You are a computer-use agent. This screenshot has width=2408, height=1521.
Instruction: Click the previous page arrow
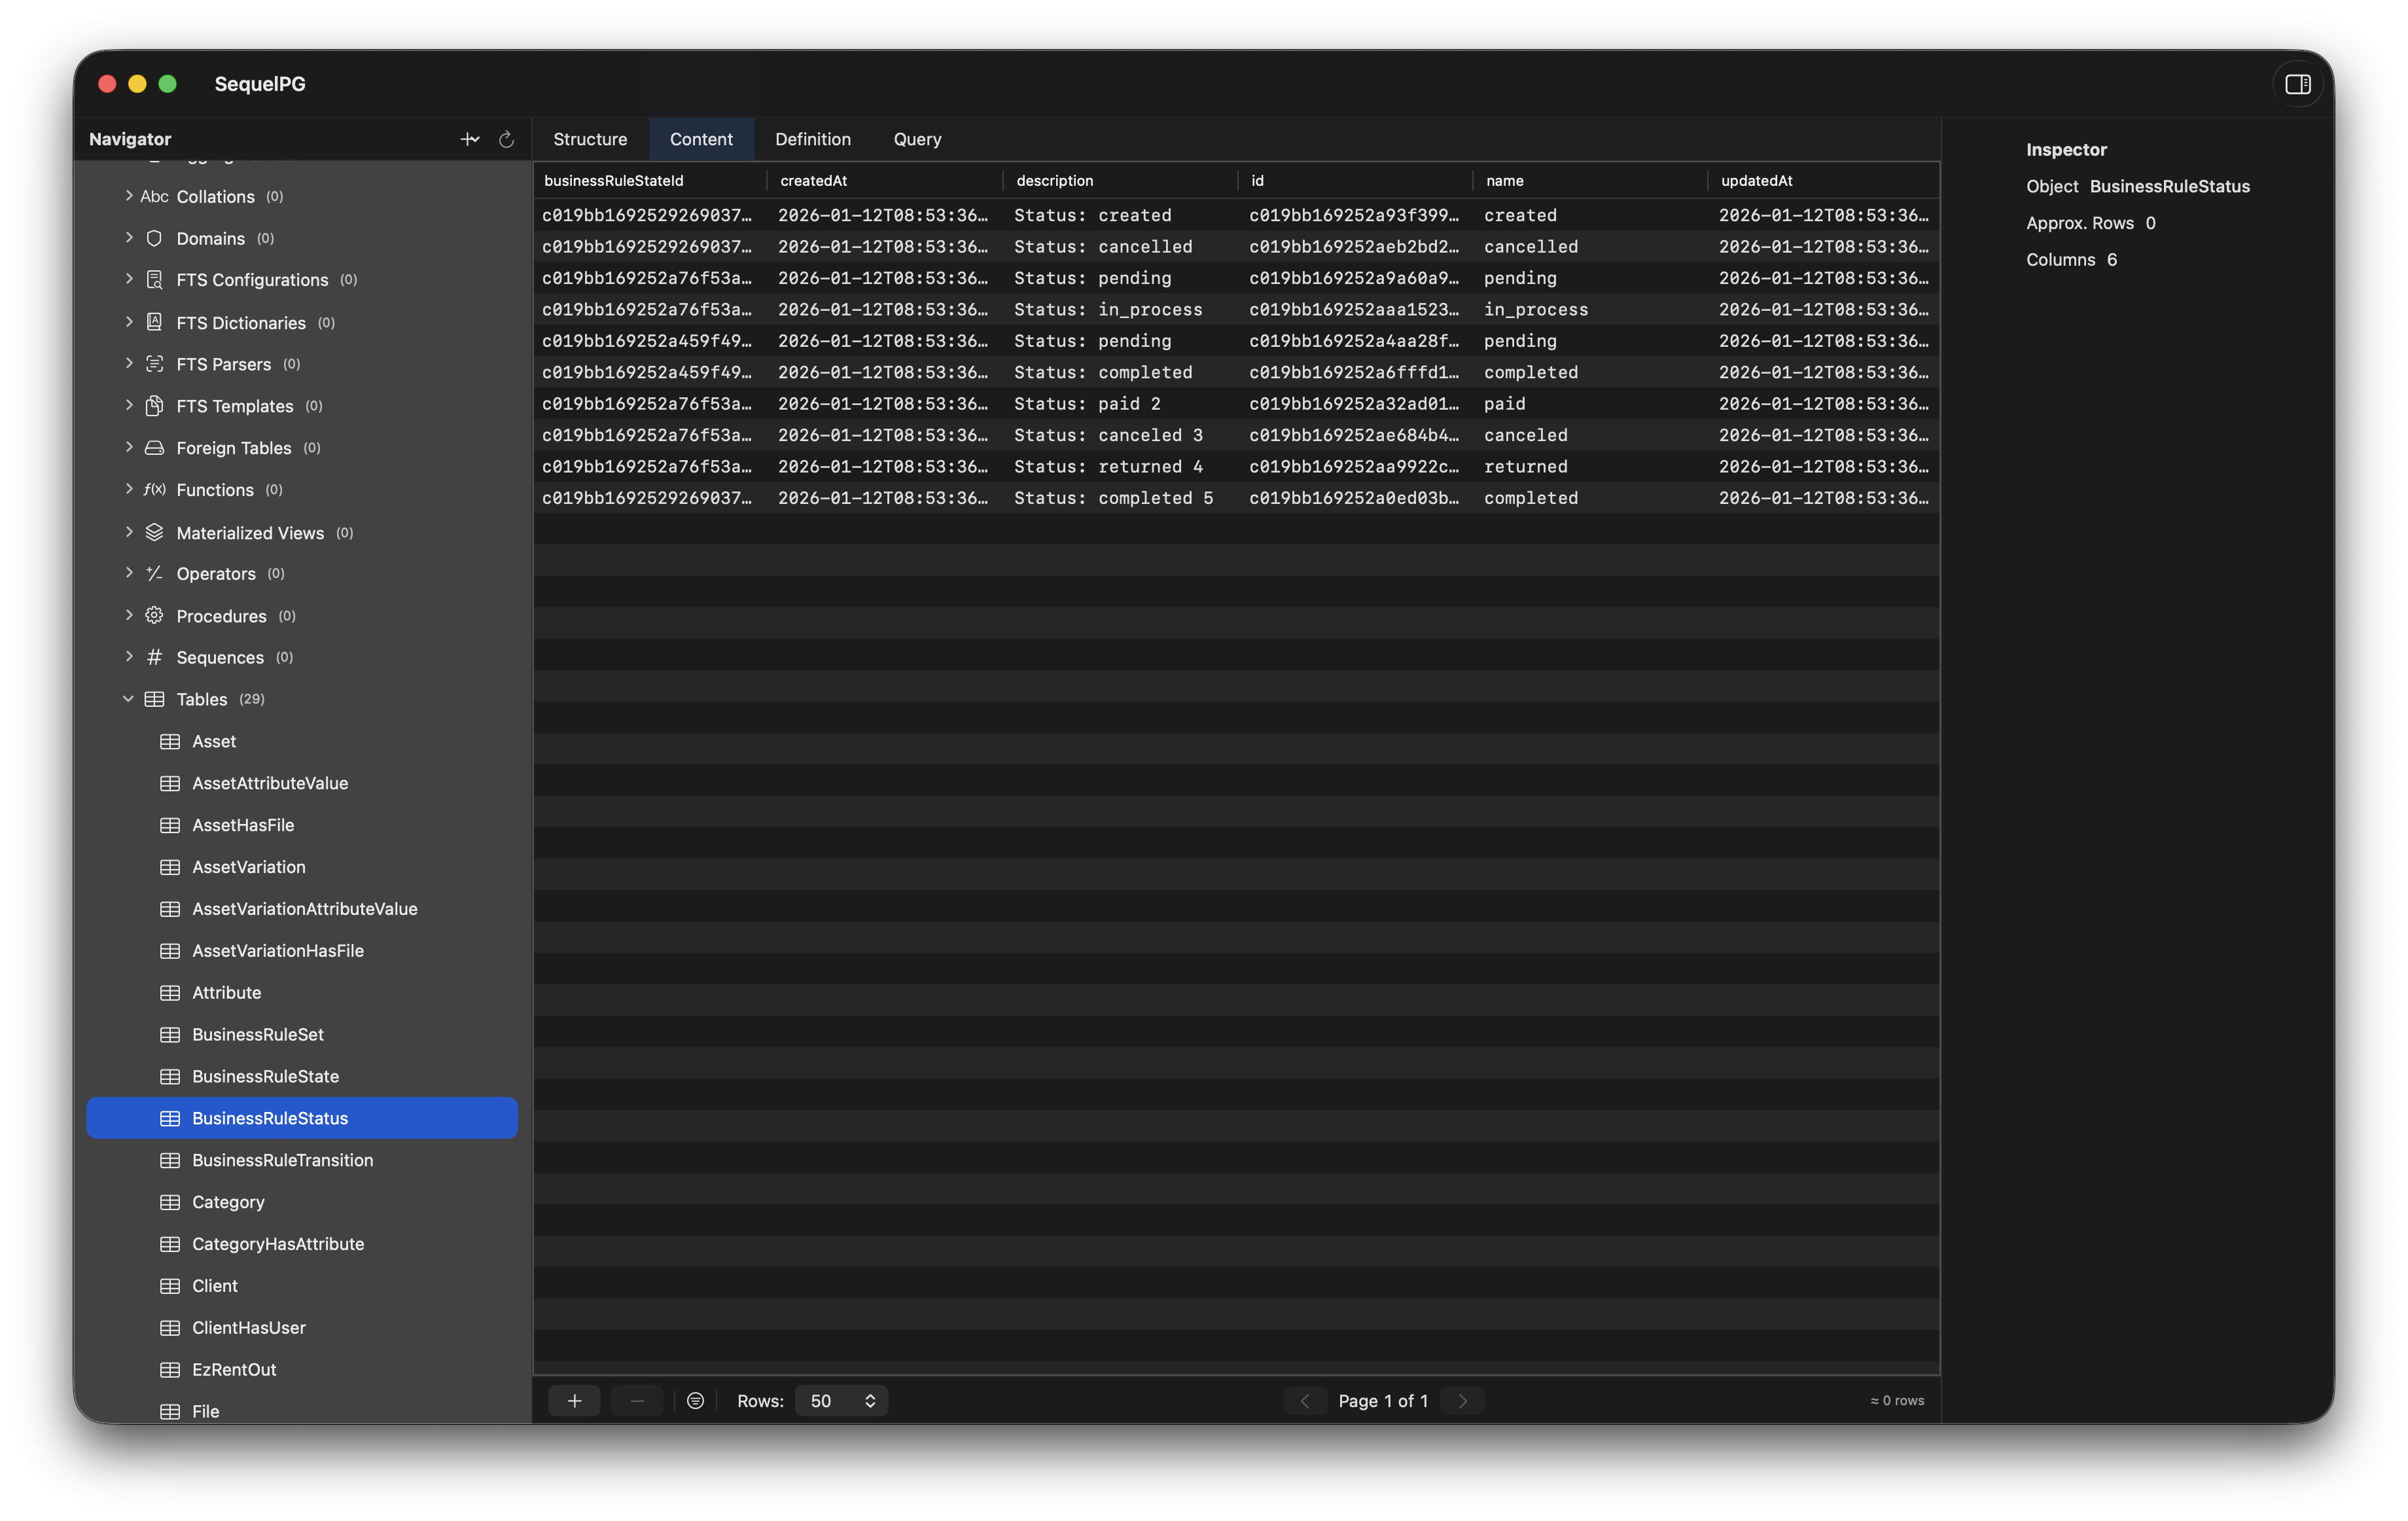click(x=1305, y=1400)
